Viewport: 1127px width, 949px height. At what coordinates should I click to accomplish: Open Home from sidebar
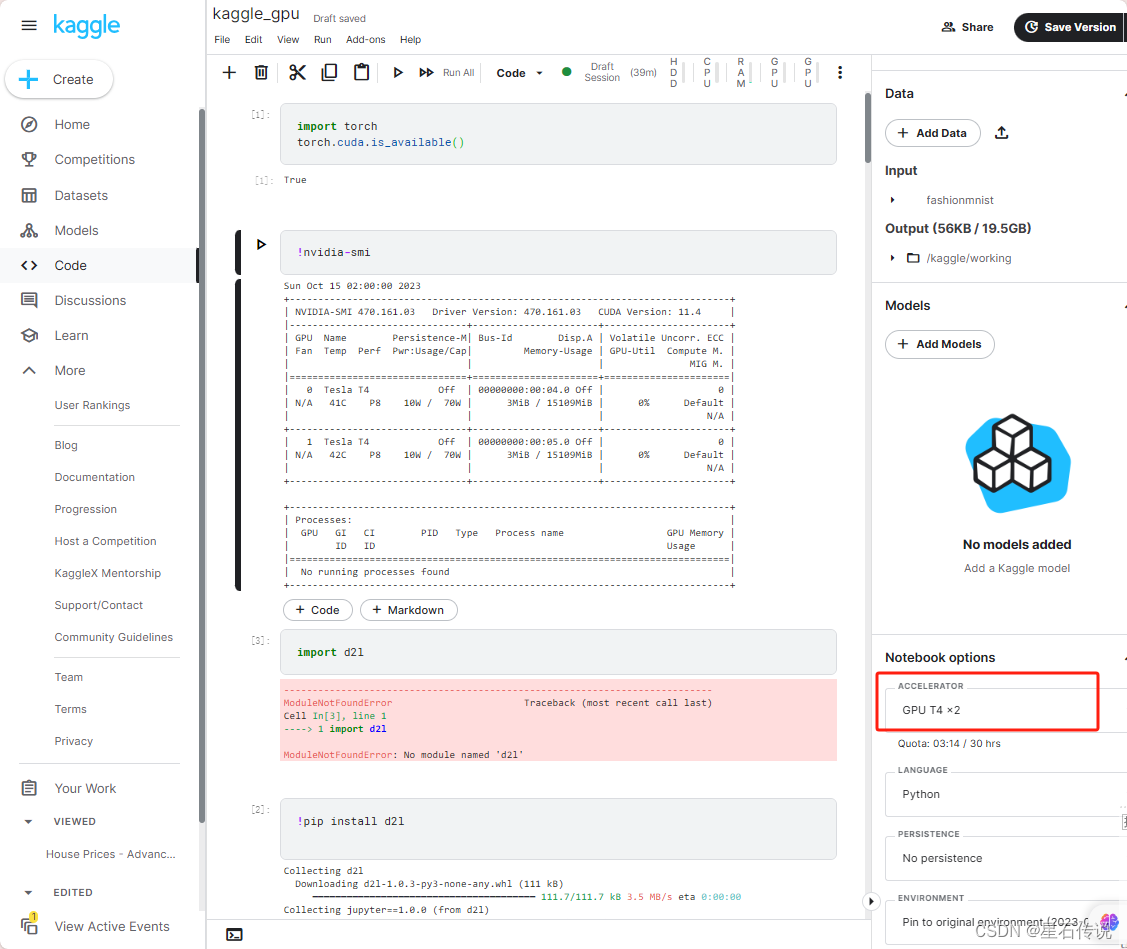pyautogui.click(x=72, y=124)
